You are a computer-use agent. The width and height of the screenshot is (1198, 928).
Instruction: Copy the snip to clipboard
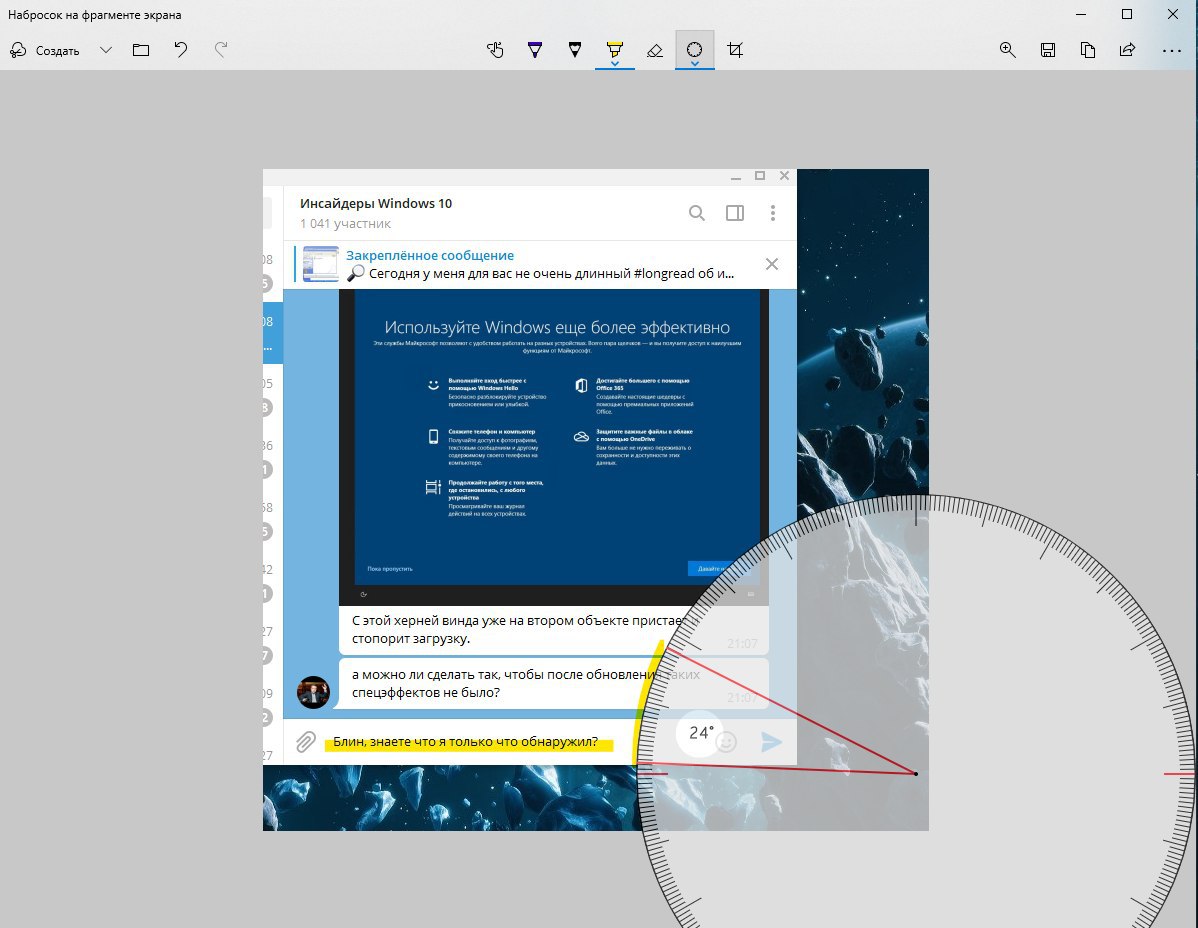coord(1087,50)
